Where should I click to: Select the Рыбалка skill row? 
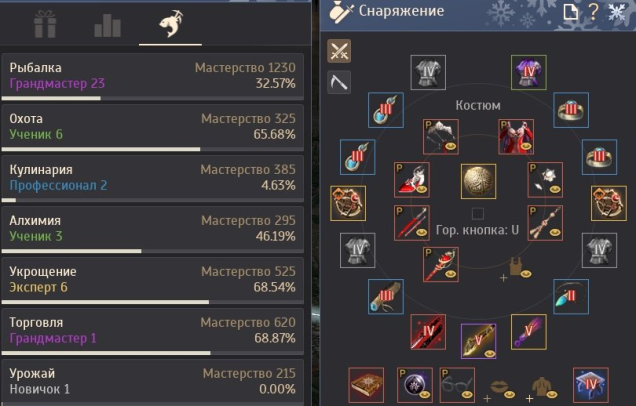[153, 77]
